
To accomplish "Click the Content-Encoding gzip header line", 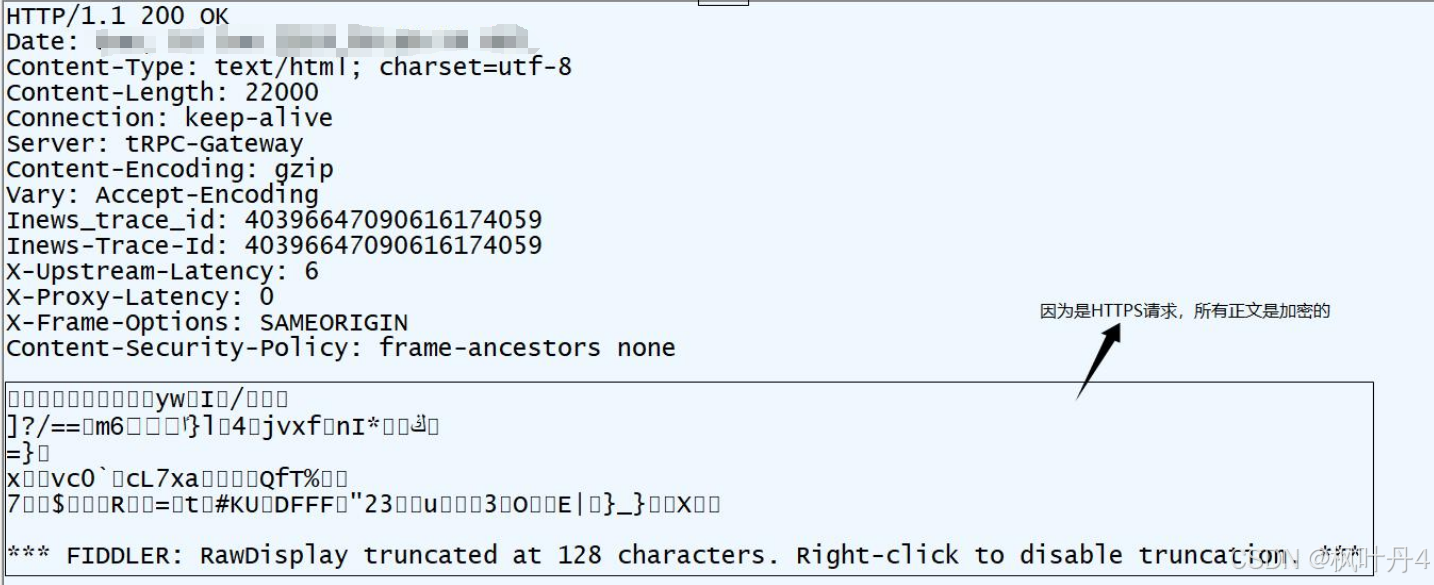I will click(169, 168).
